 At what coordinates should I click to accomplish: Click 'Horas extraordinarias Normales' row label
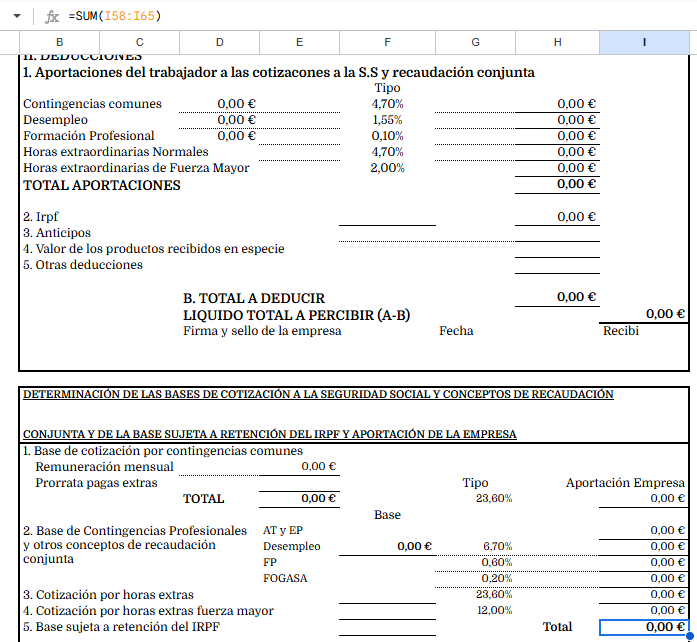pyautogui.click(x=116, y=152)
